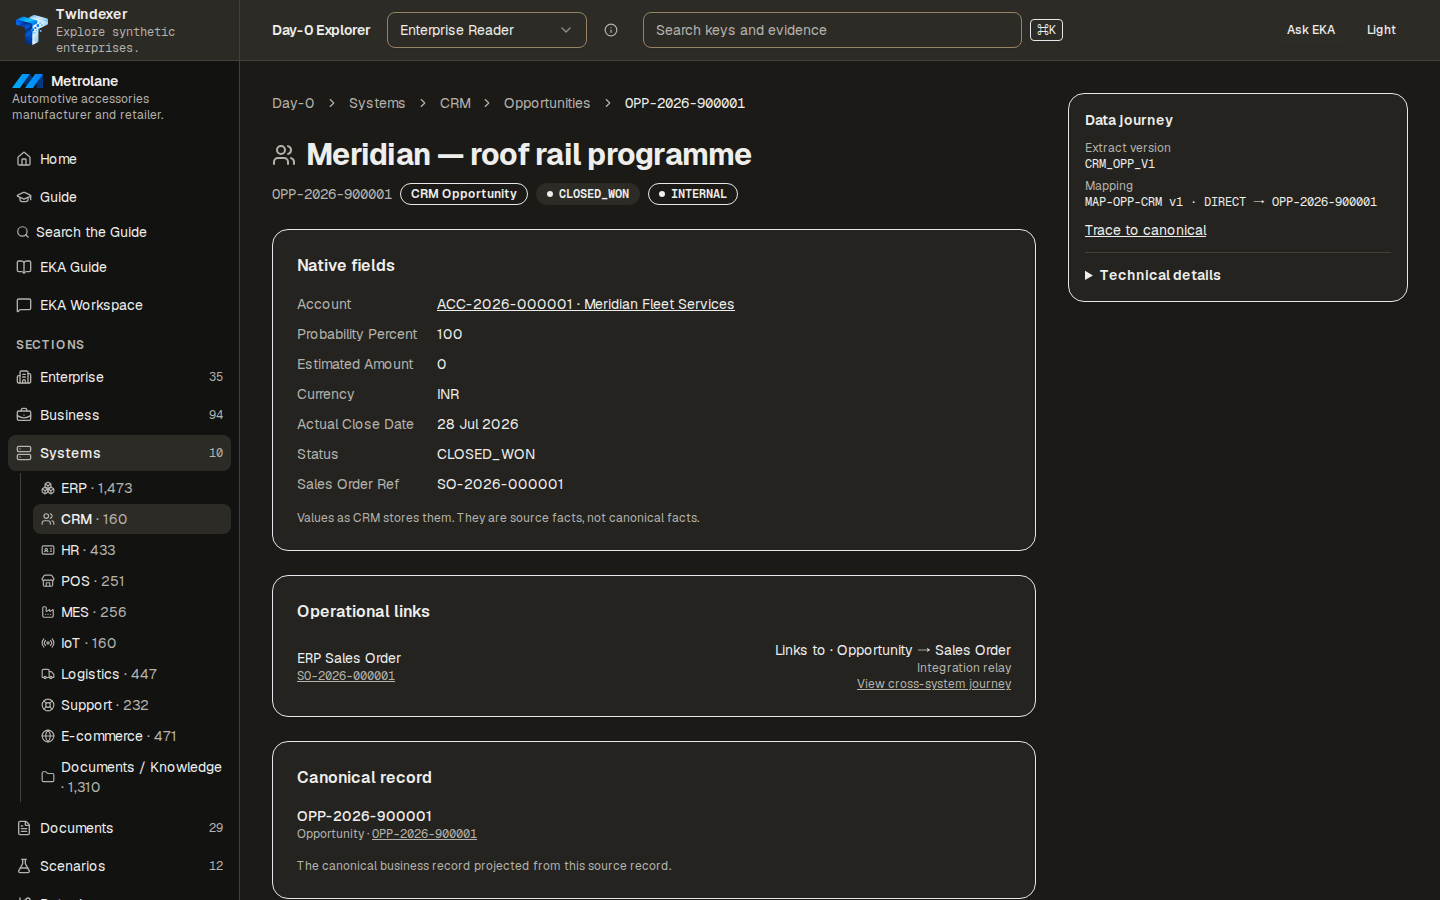Go to Day-0 breadcrumb

pyautogui.click(x=293, y=103)
